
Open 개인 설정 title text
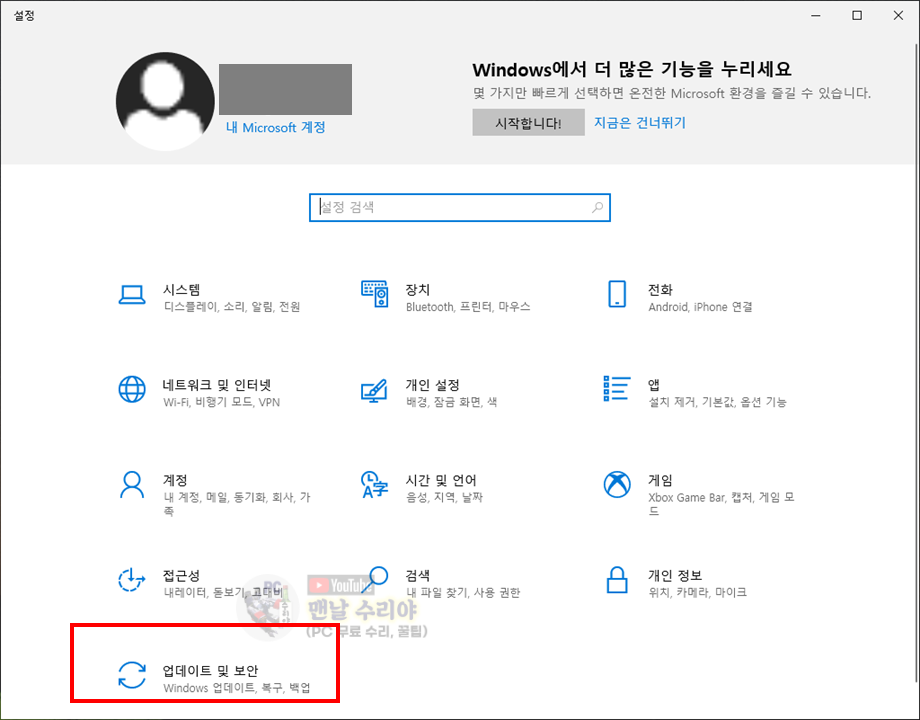point(432,385)
